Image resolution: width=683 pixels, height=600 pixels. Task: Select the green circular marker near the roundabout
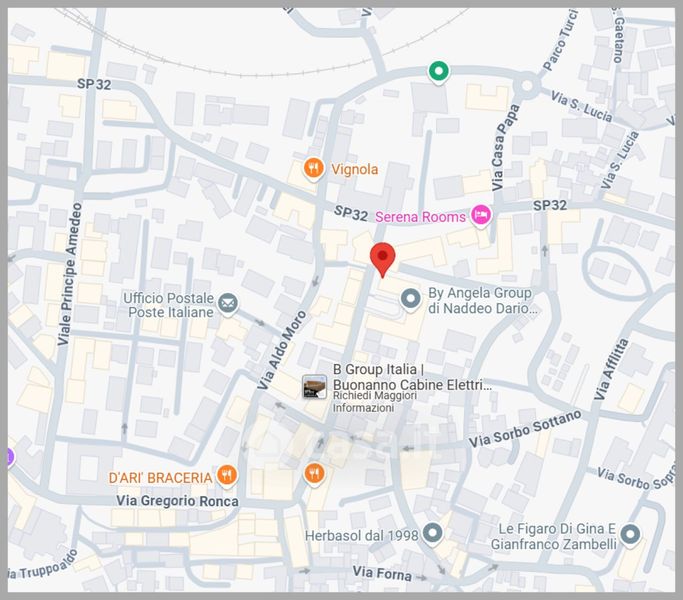(437, 71)
